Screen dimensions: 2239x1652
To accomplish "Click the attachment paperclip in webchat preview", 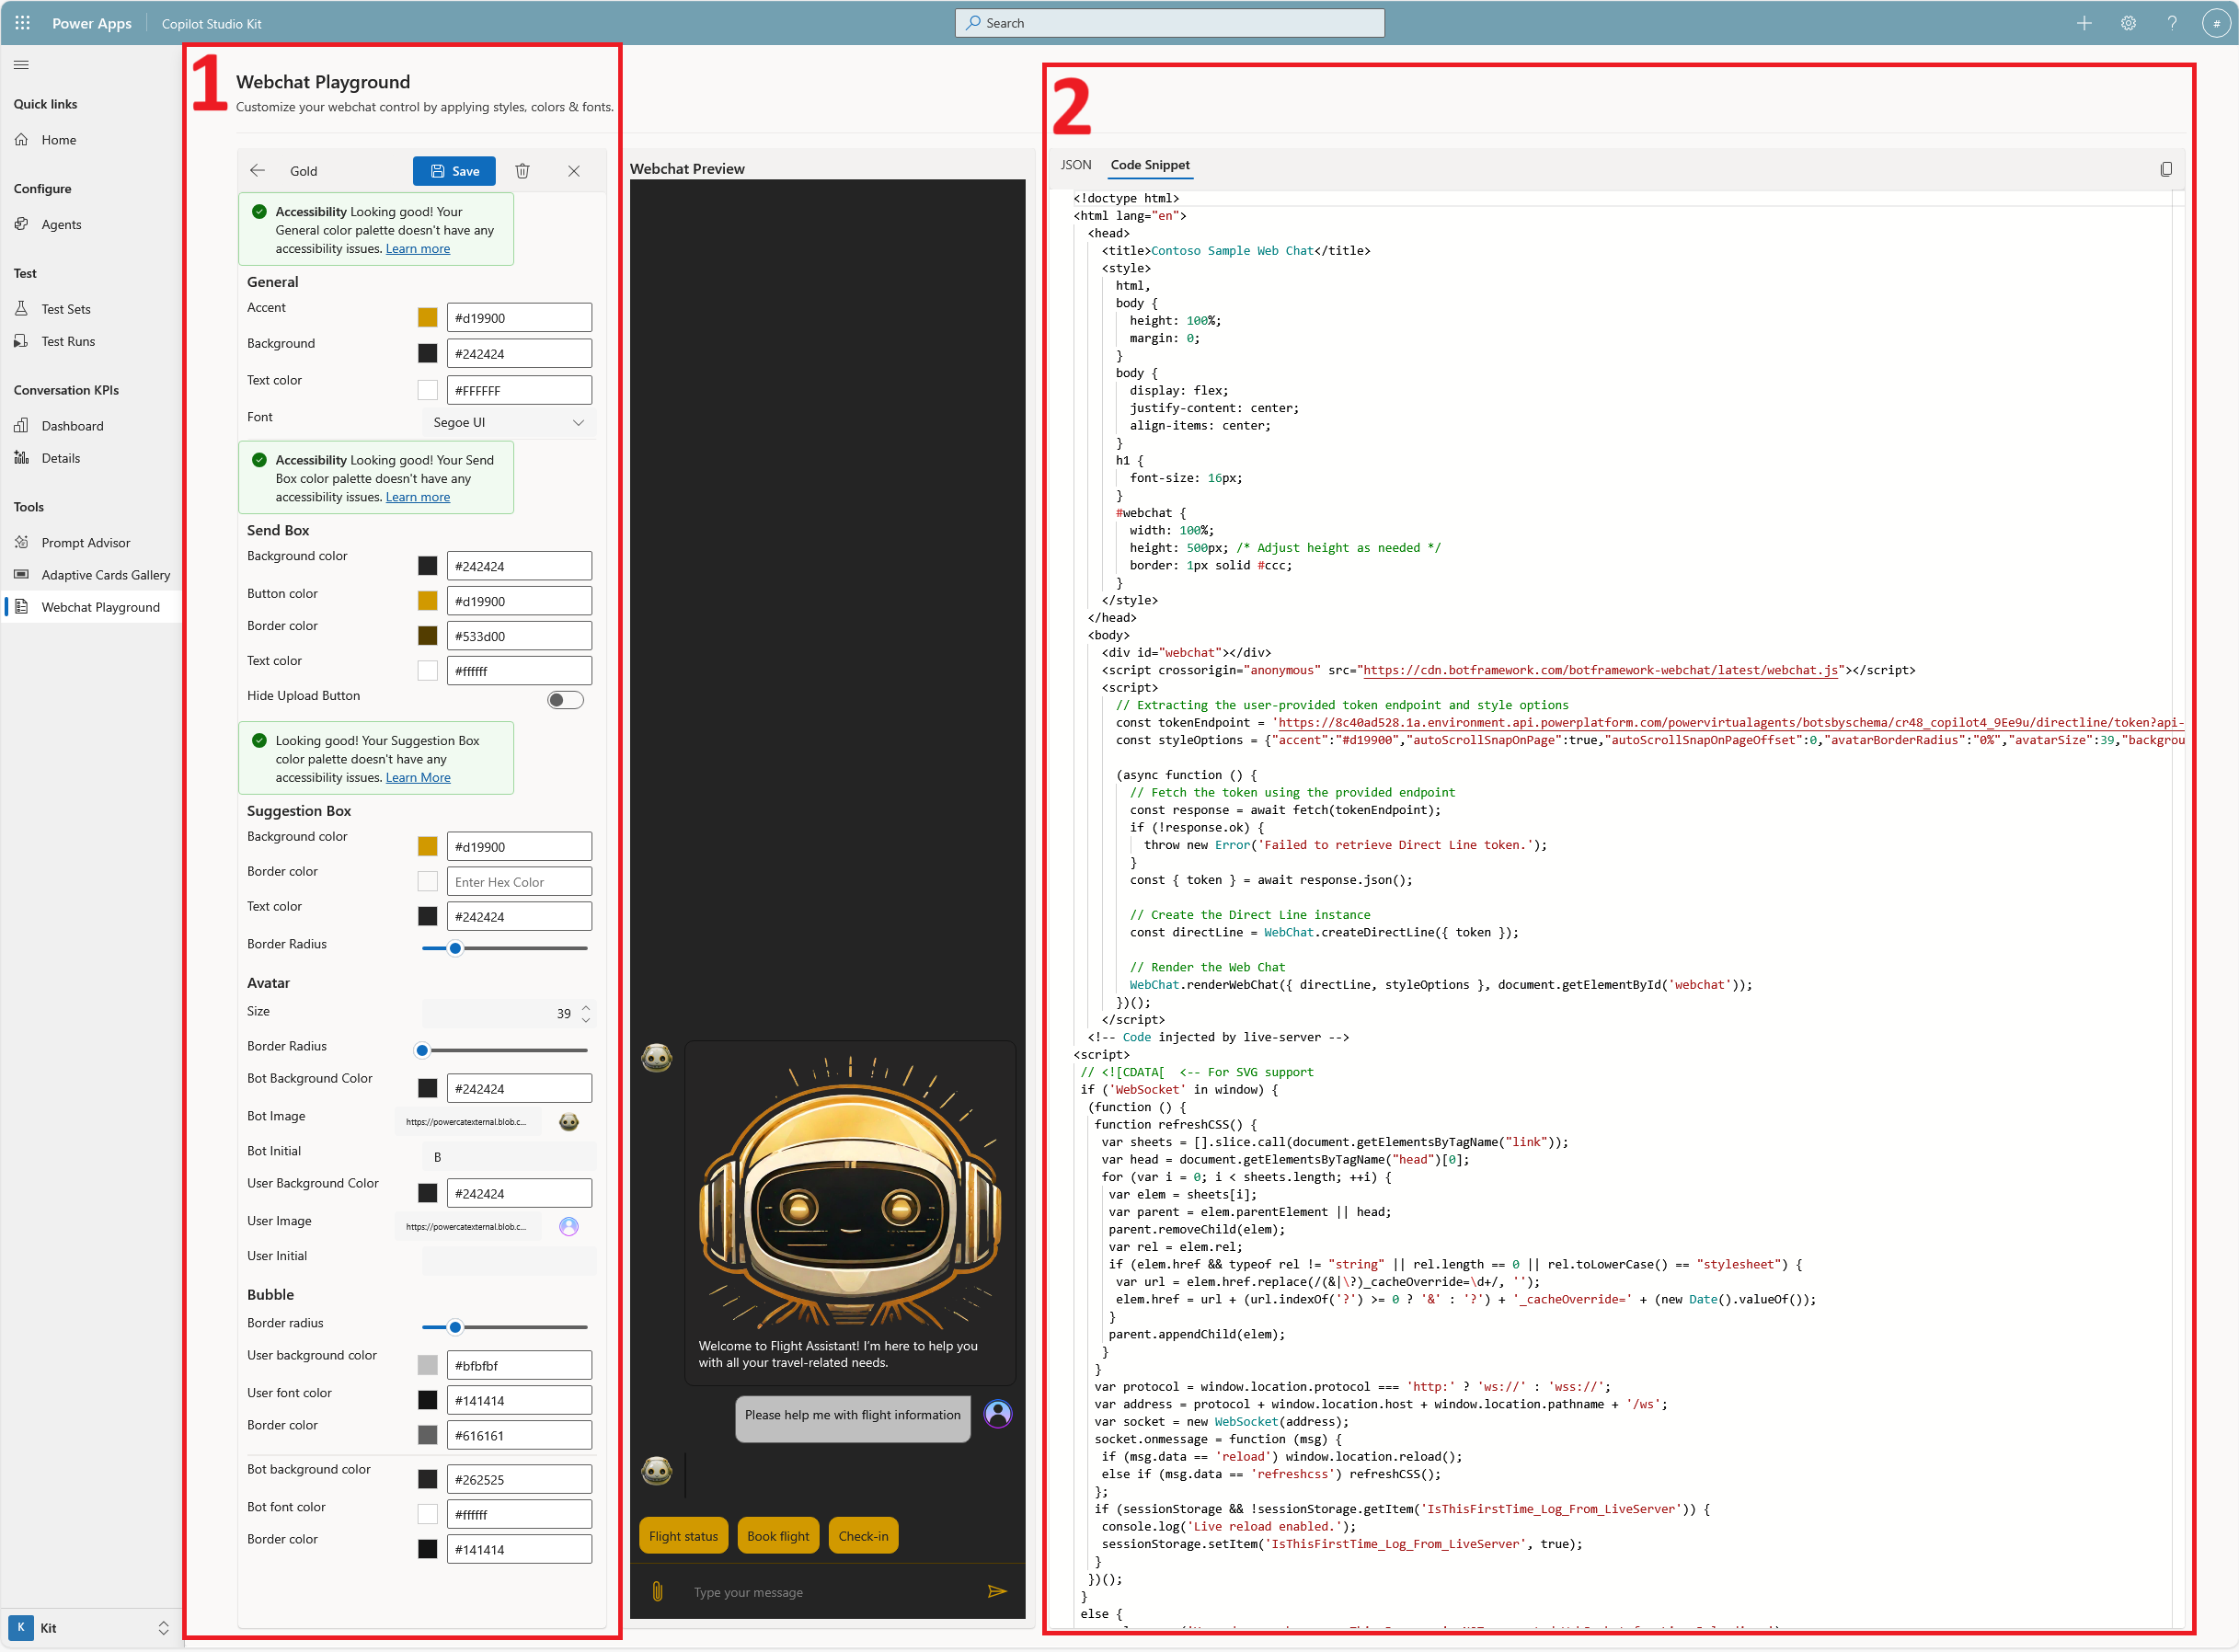I will pos(658,1591).
